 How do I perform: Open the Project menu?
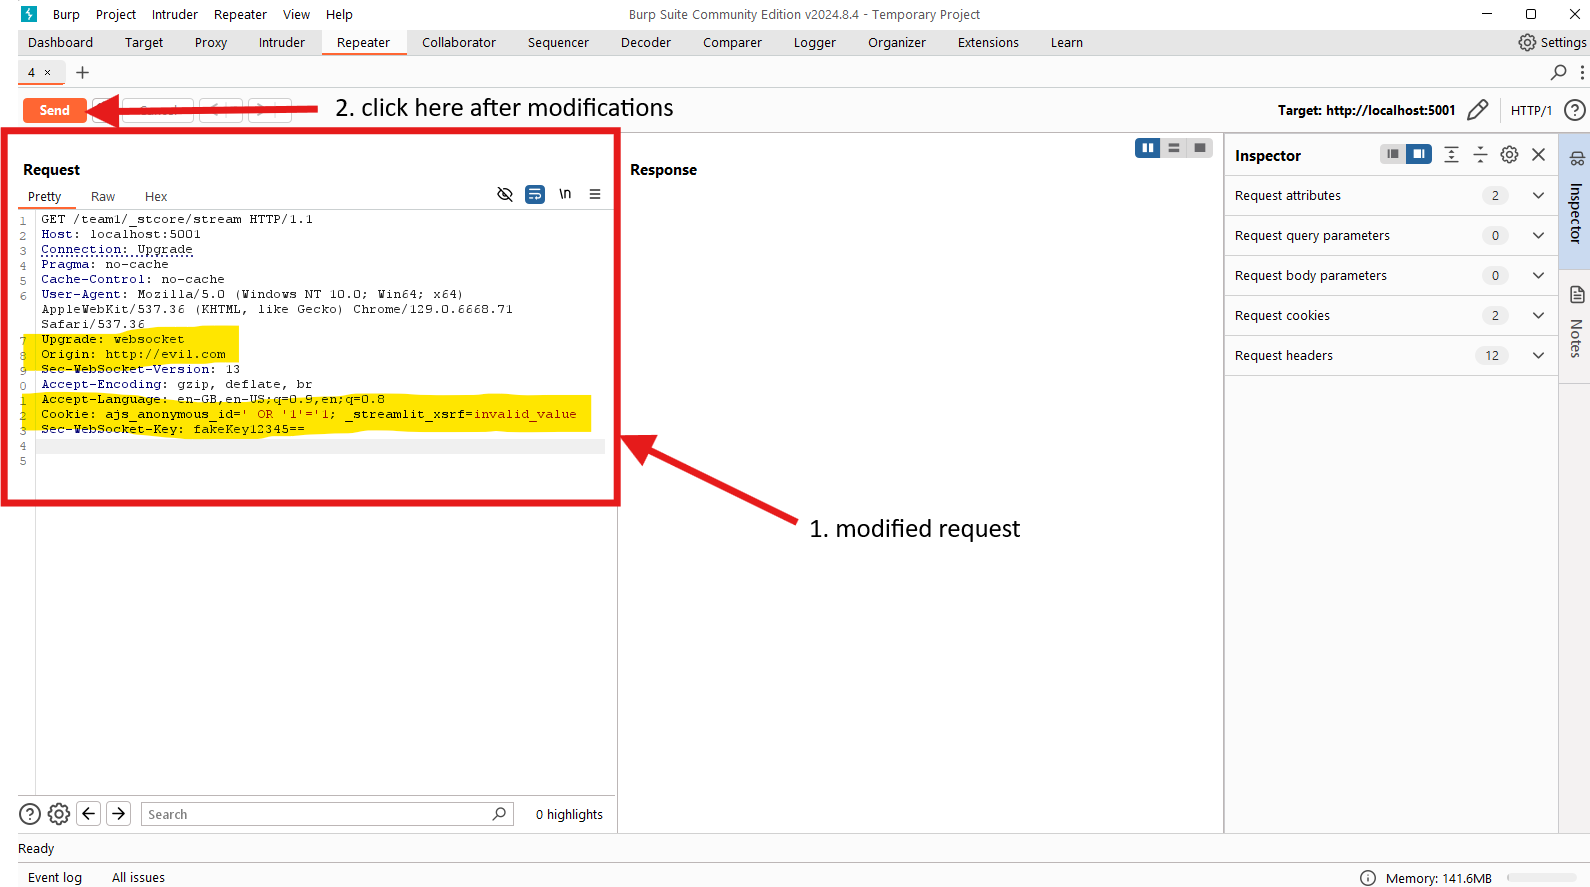coord(116,14)
